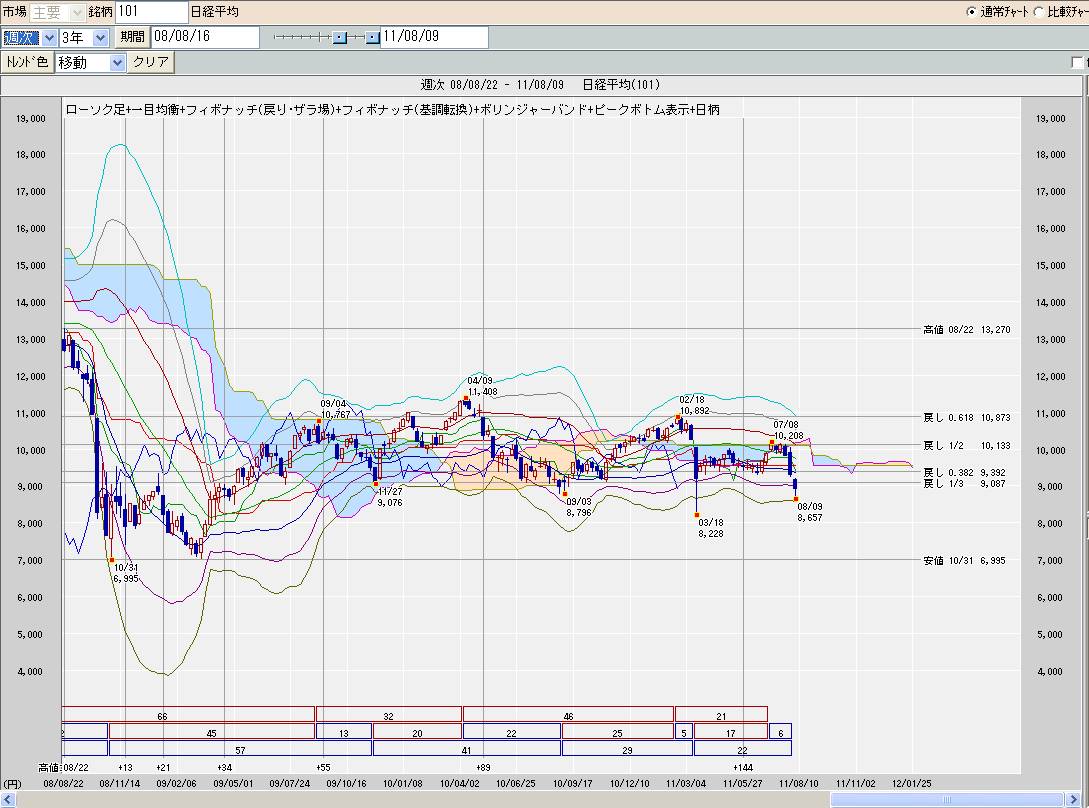This screenshot has height=808, width=1089.
Task: Click the 期間 button
Action: pos(132,37)
